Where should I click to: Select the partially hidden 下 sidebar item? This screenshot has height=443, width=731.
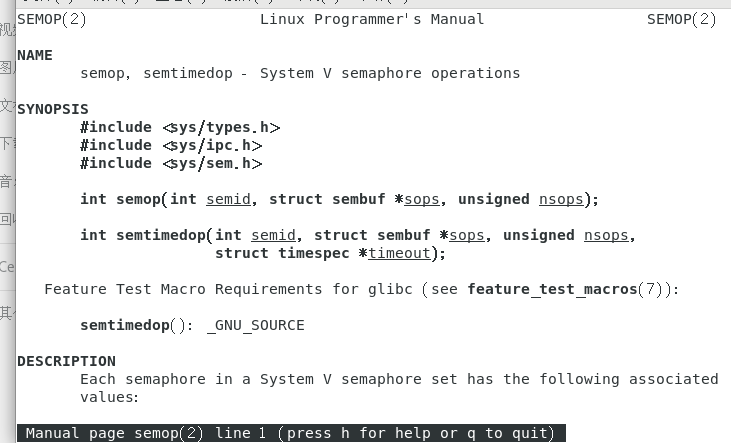(x=7, y=143)
